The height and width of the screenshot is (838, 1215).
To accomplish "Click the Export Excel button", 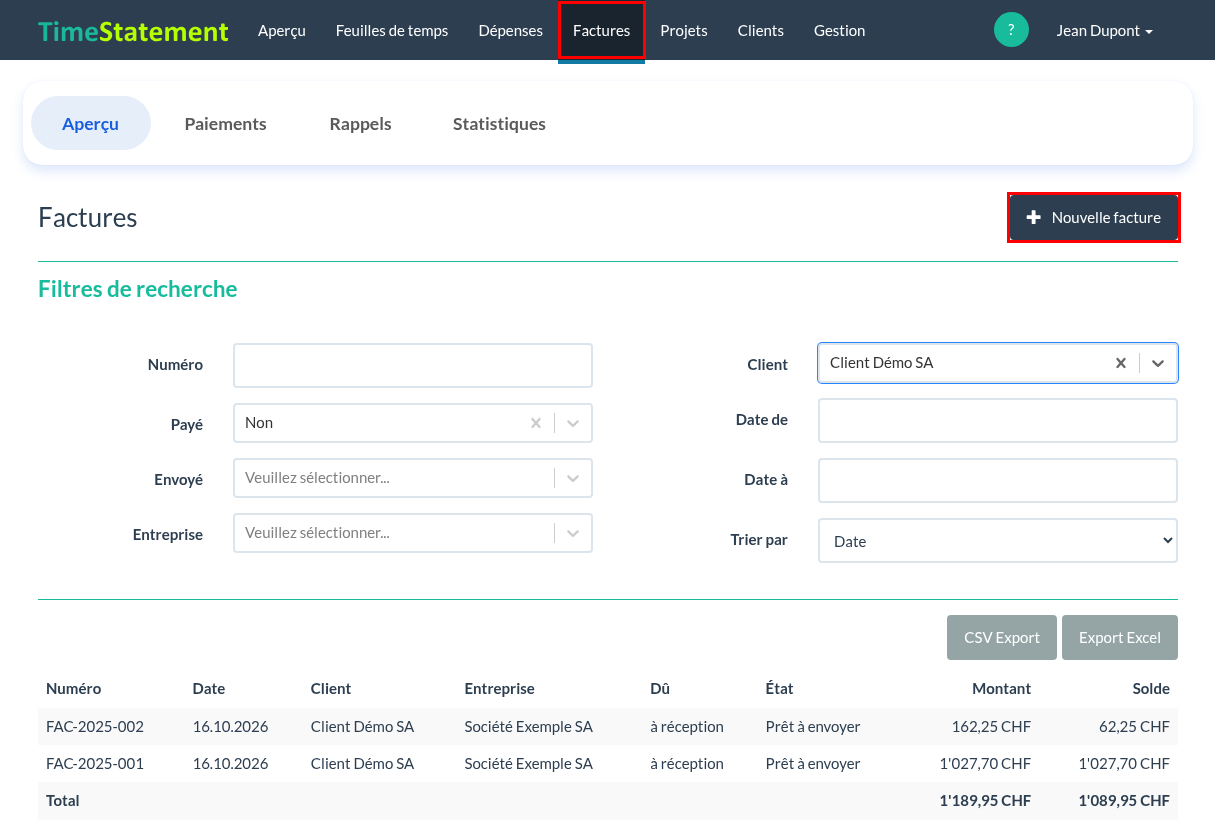I will pos(1120,638).
